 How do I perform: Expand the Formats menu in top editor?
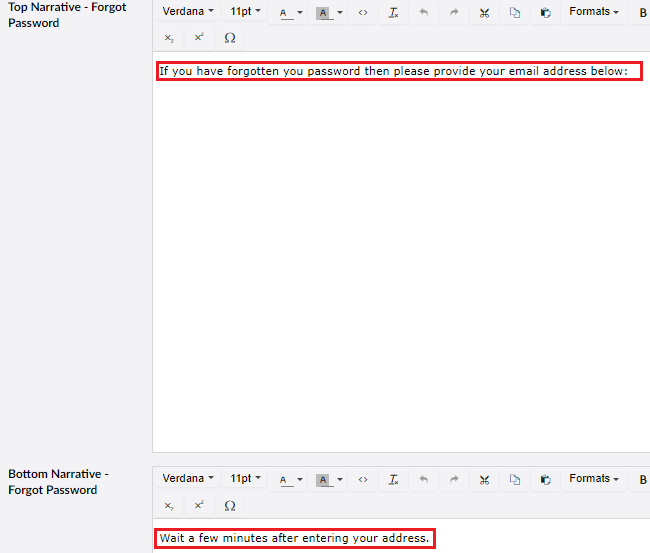point(594,12)
